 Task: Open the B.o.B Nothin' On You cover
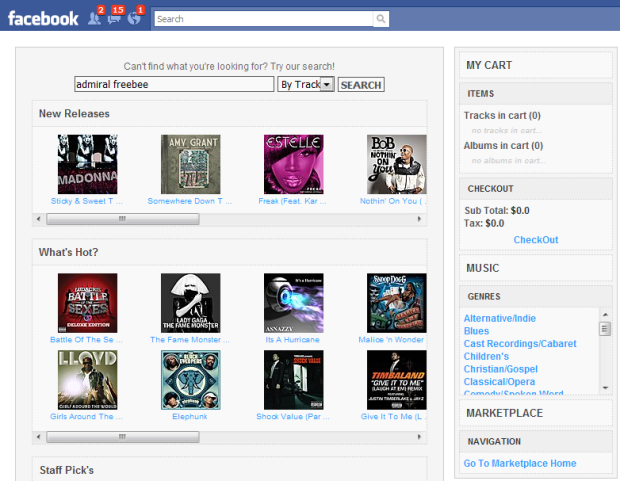397,164
